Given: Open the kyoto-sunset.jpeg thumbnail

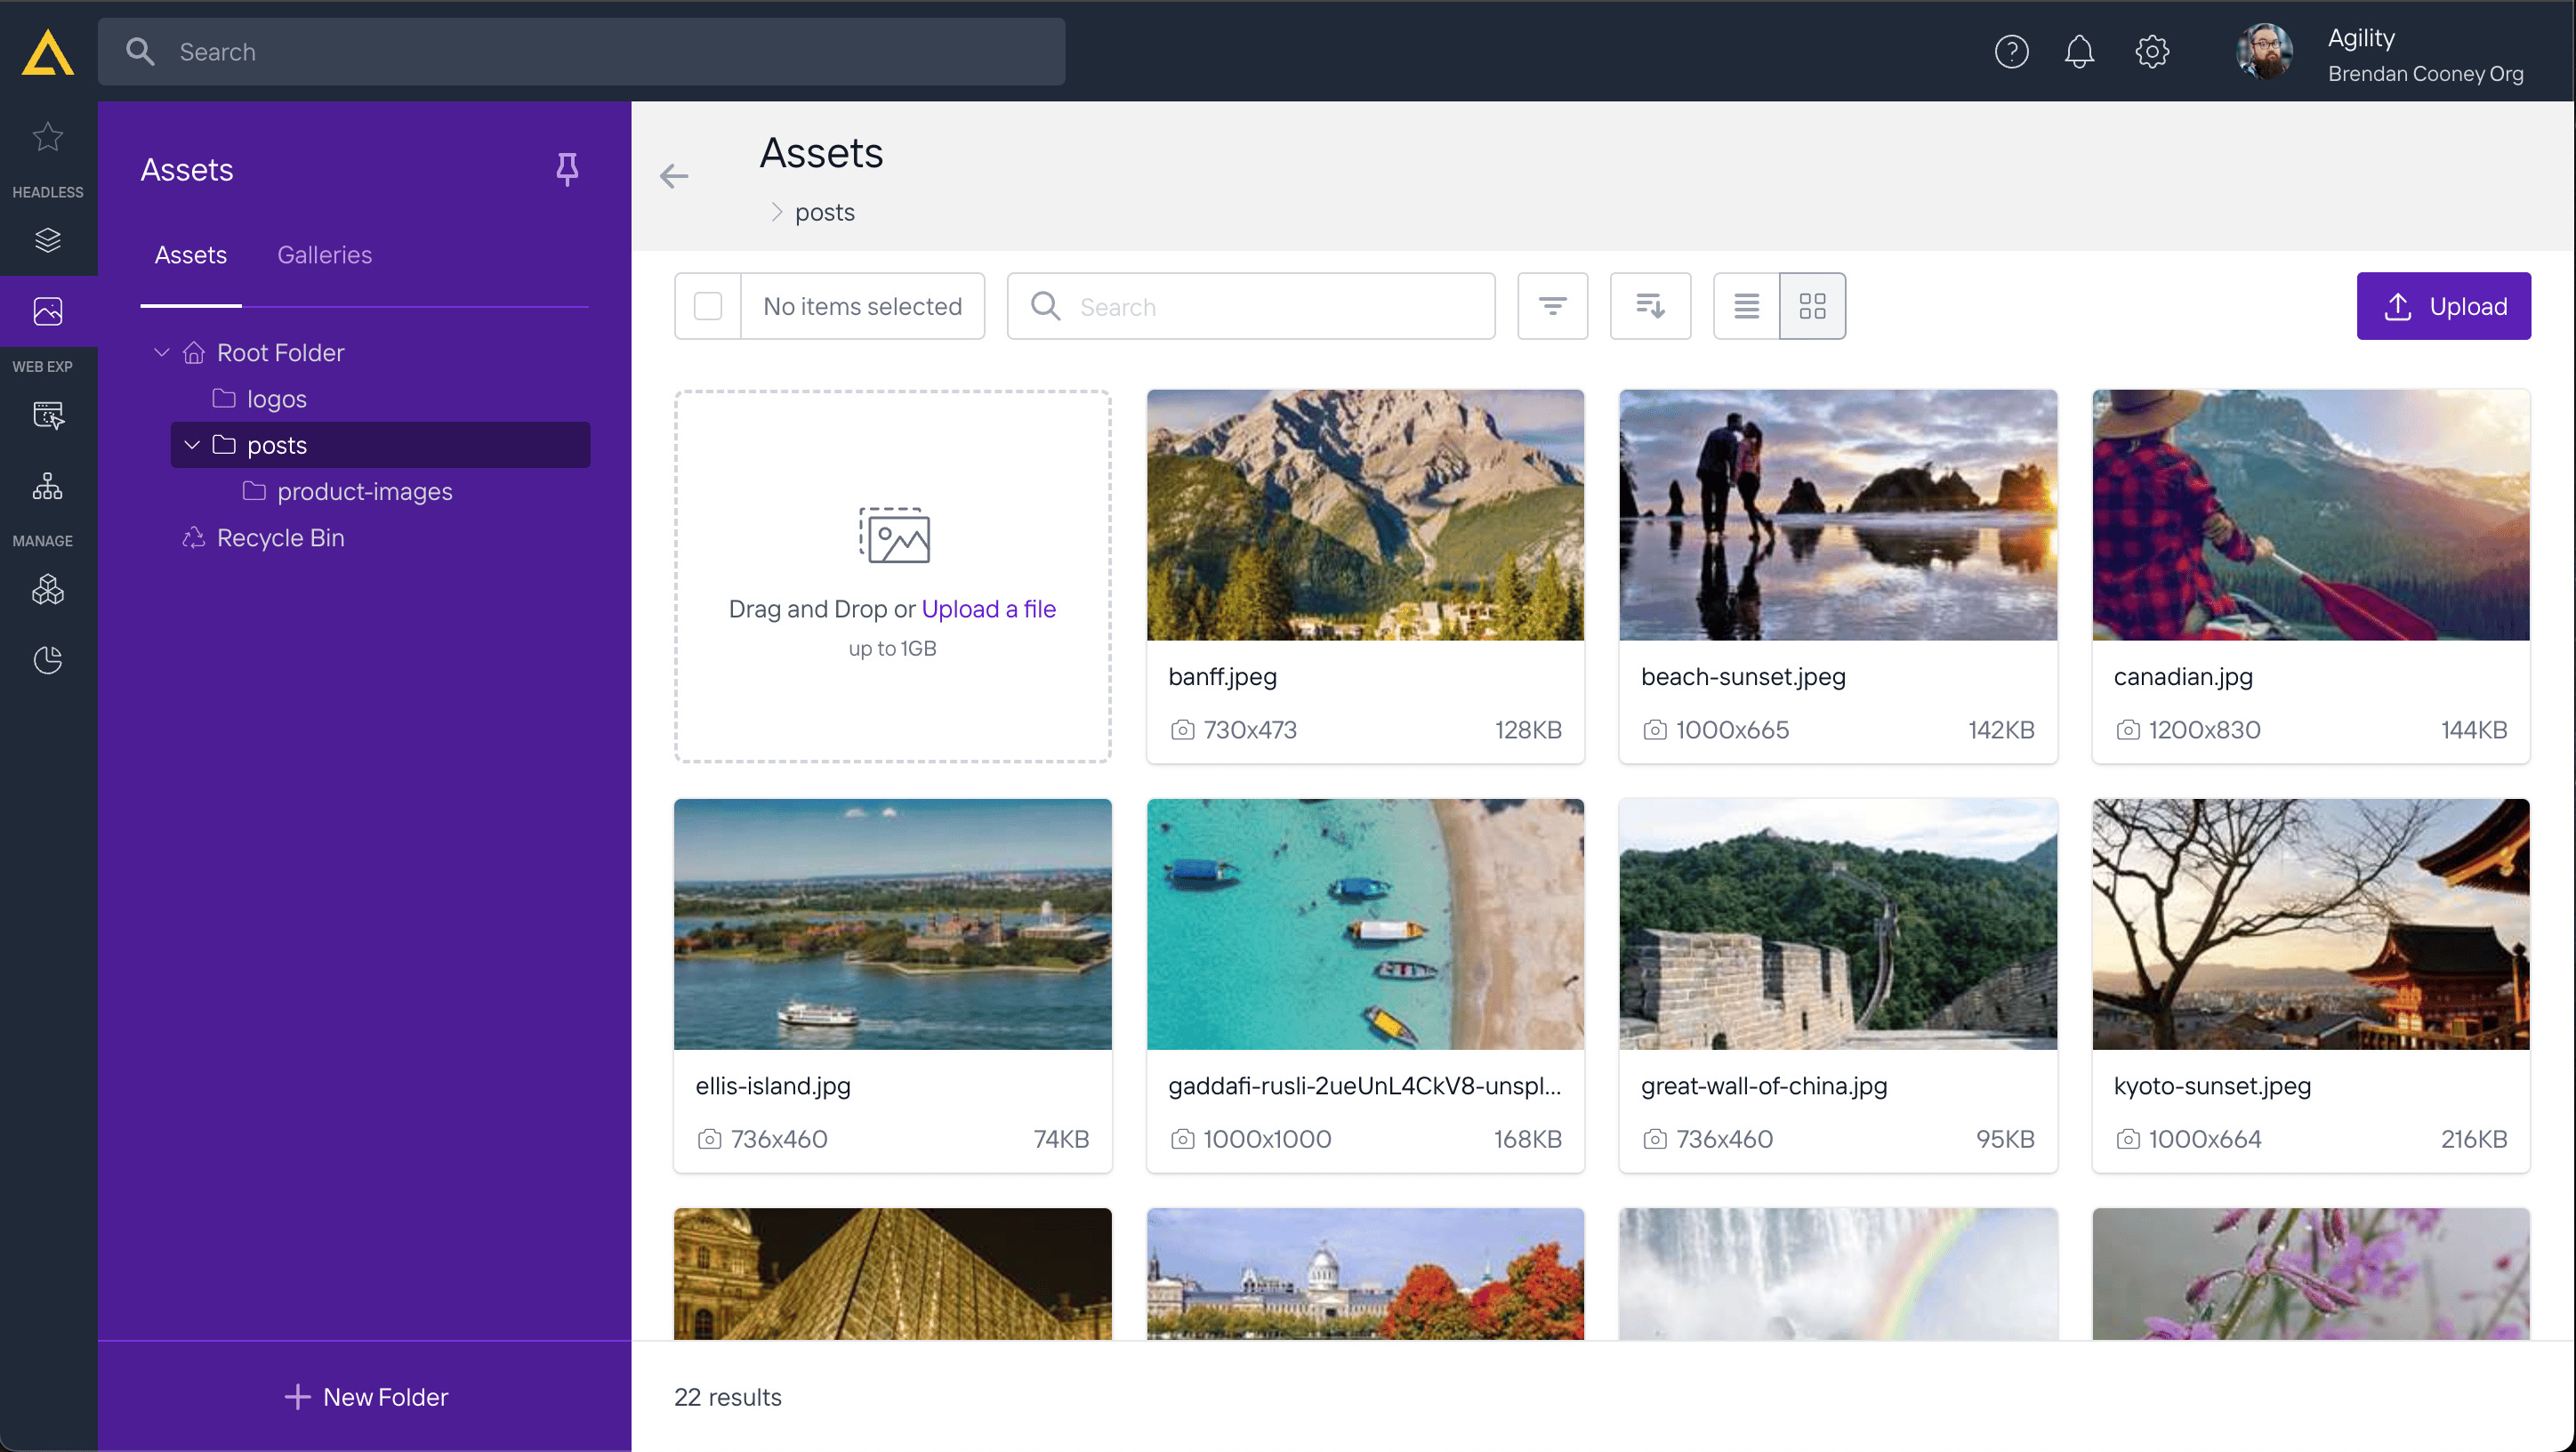Looking at the screenshot, I should pyautogui.click(x=2311, y=924).
